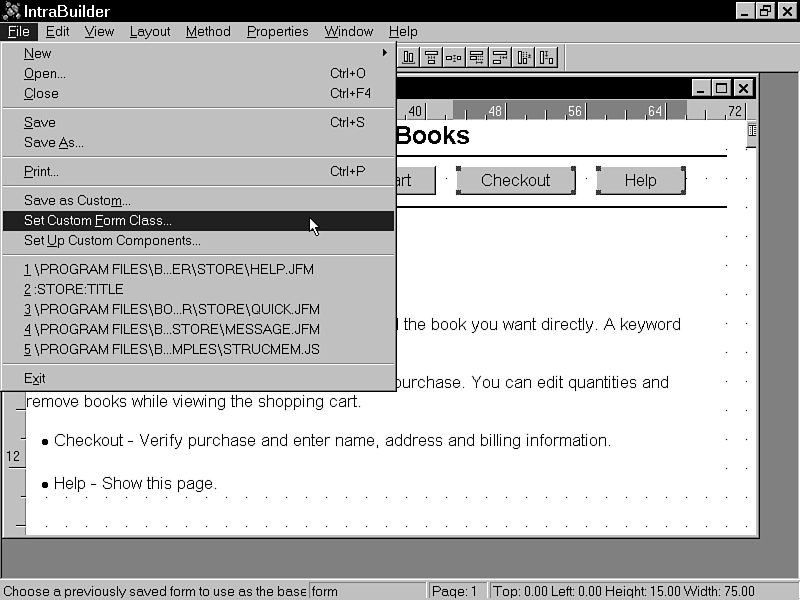Maximize the inner form designer window
Viewport: 800px width, 600px height.
[x=722, y=88]
